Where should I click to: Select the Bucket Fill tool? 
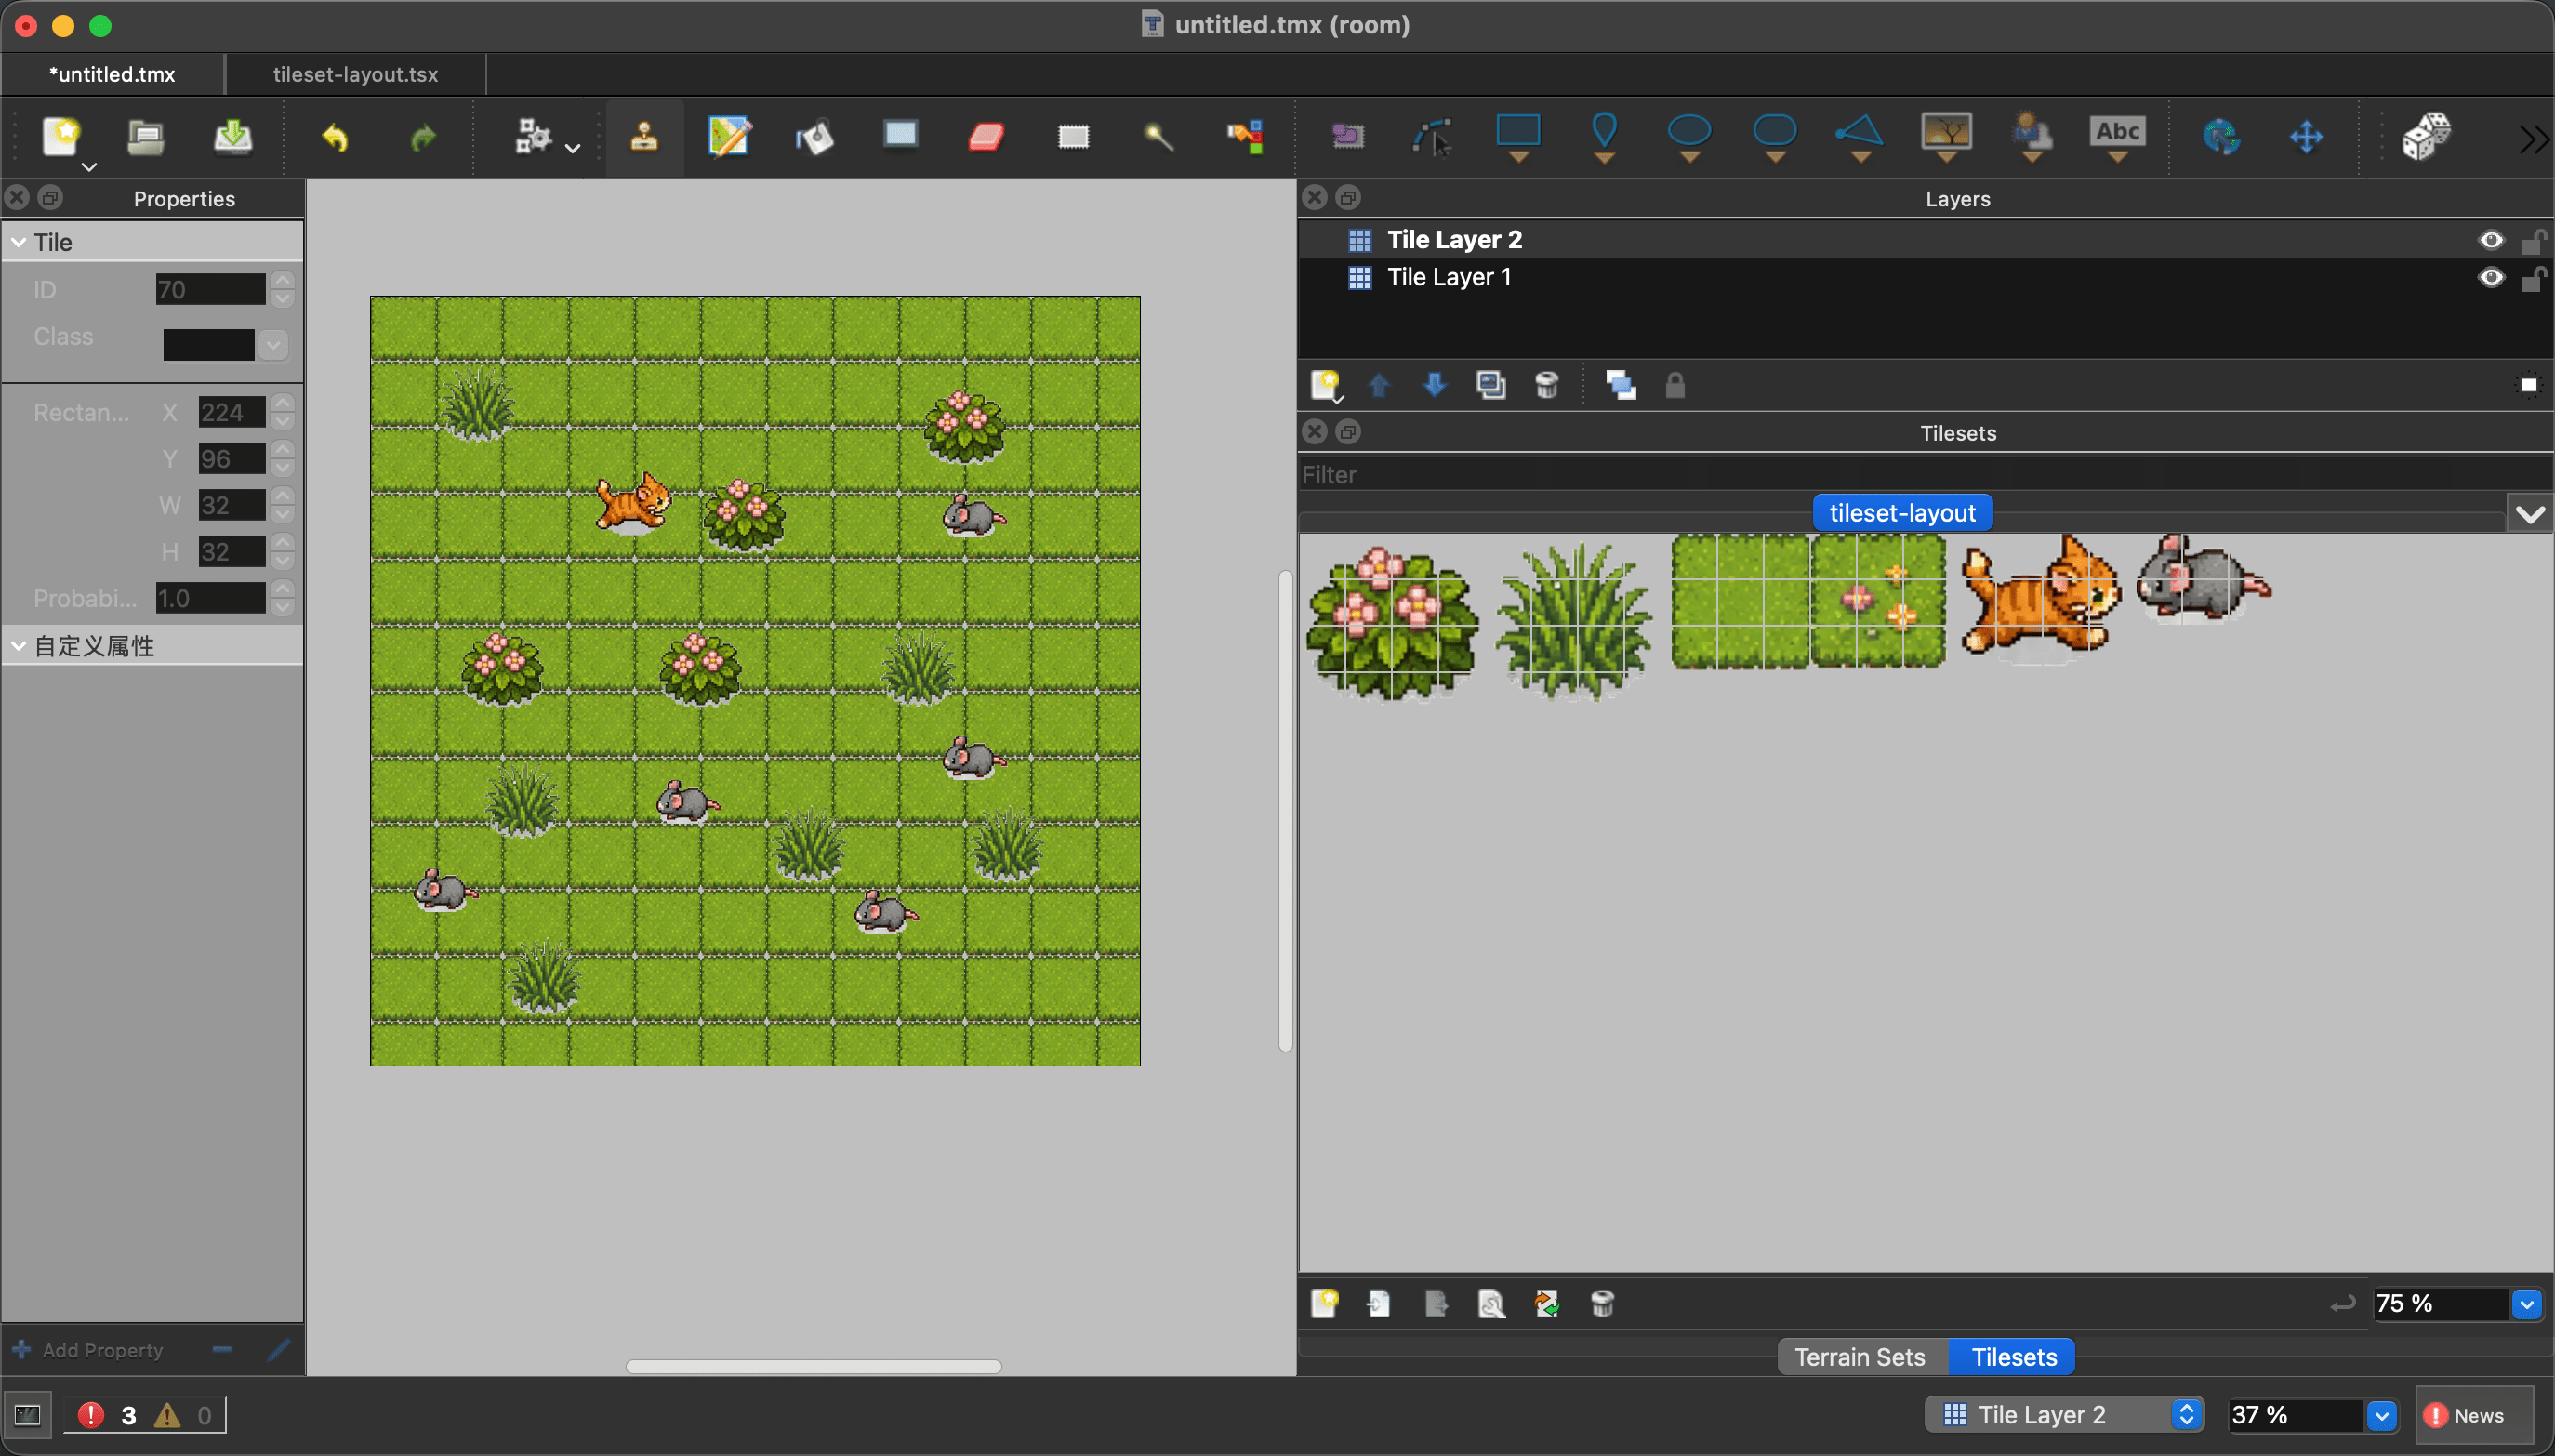point(815,137)
